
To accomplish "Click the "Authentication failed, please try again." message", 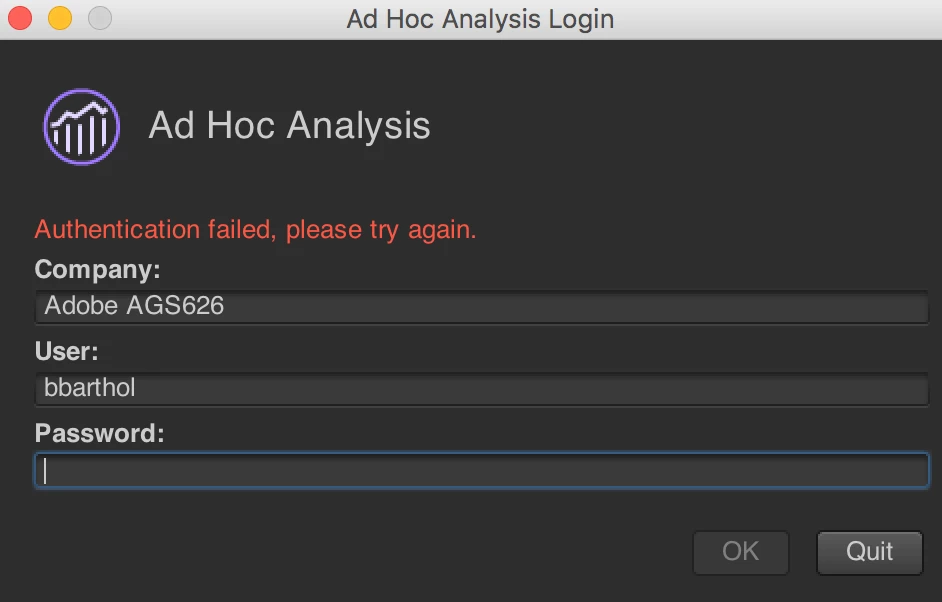I will [x=255, y=230].
